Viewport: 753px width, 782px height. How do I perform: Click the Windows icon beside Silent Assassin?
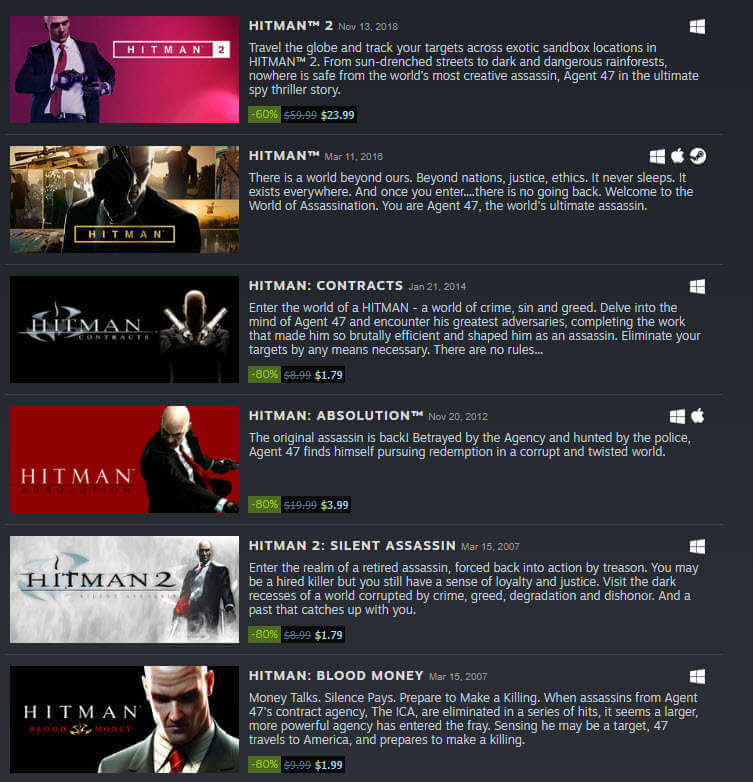(697, 547)
